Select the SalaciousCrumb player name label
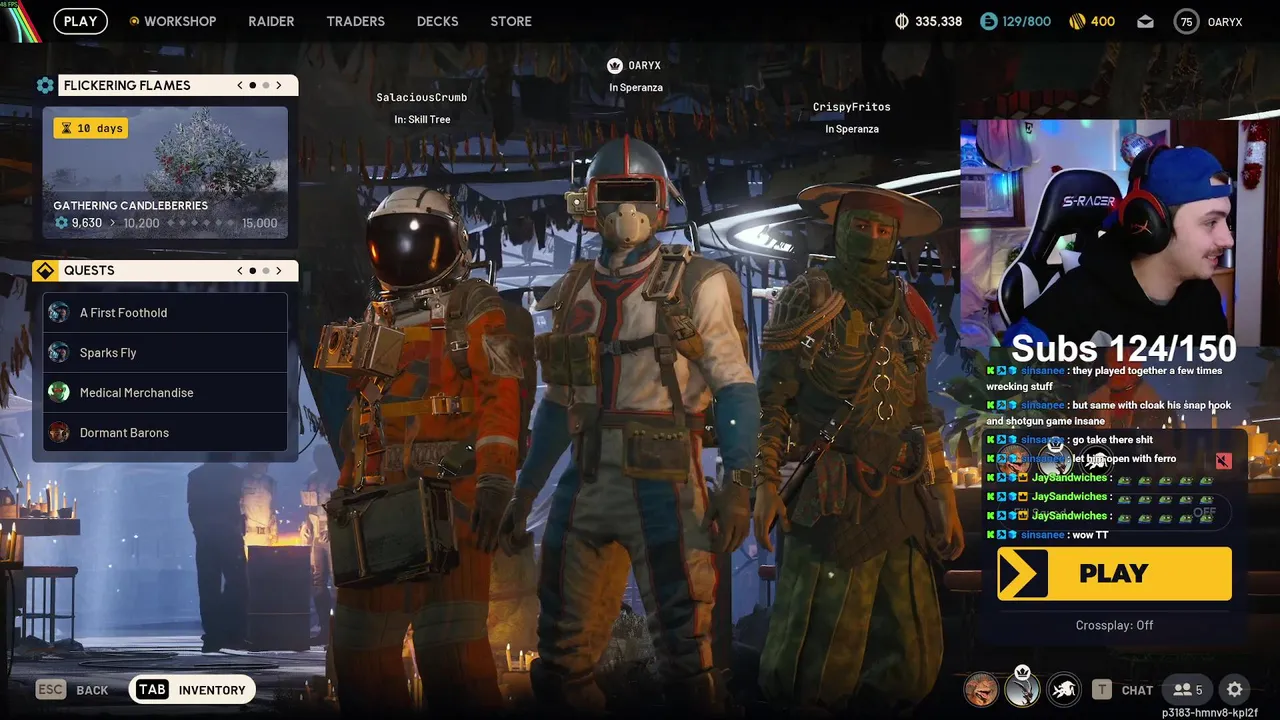Screen dimensions: 1280x720 point(421,97)
